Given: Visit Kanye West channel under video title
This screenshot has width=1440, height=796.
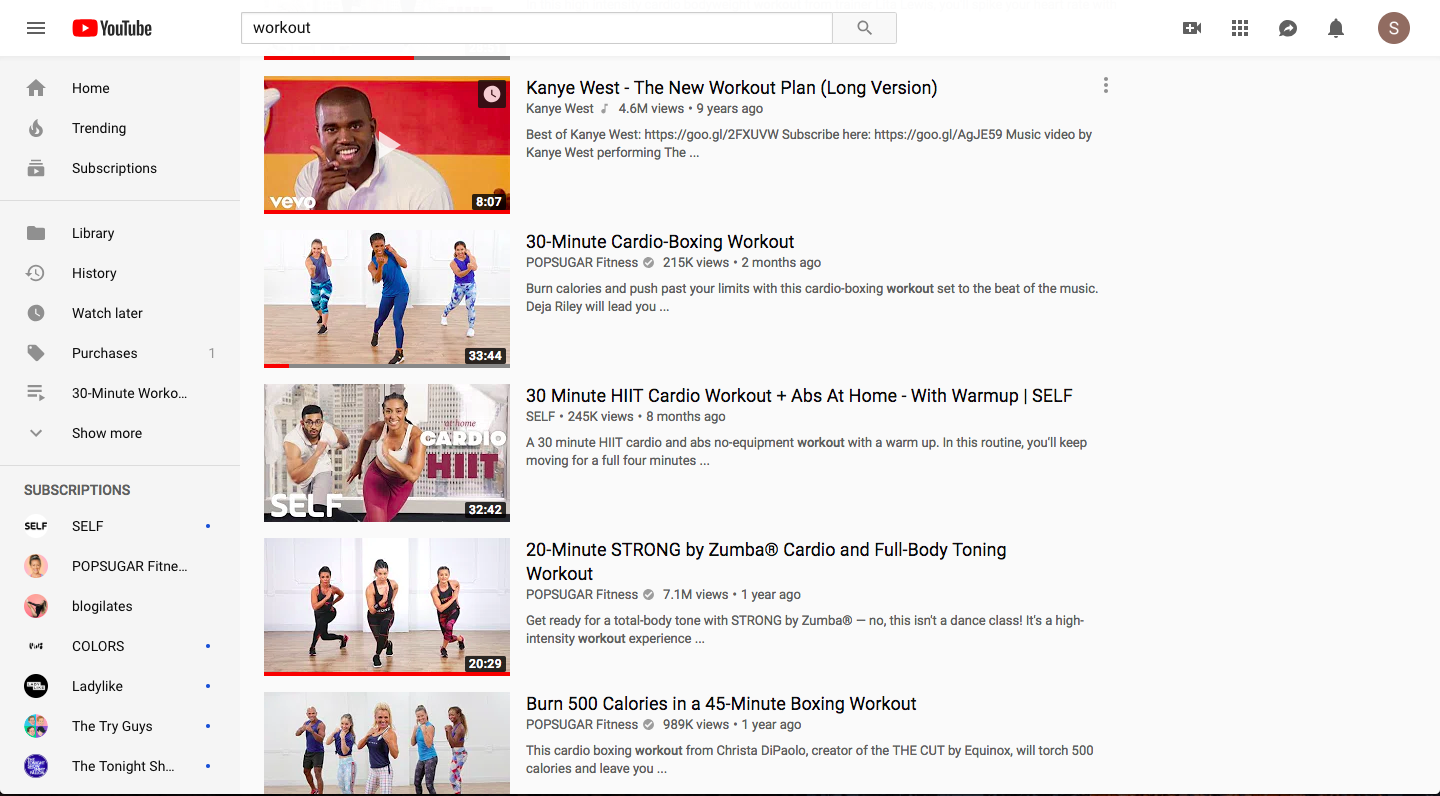Looking at the screenshot, I should pyautogui.click(x=560, y=109).
